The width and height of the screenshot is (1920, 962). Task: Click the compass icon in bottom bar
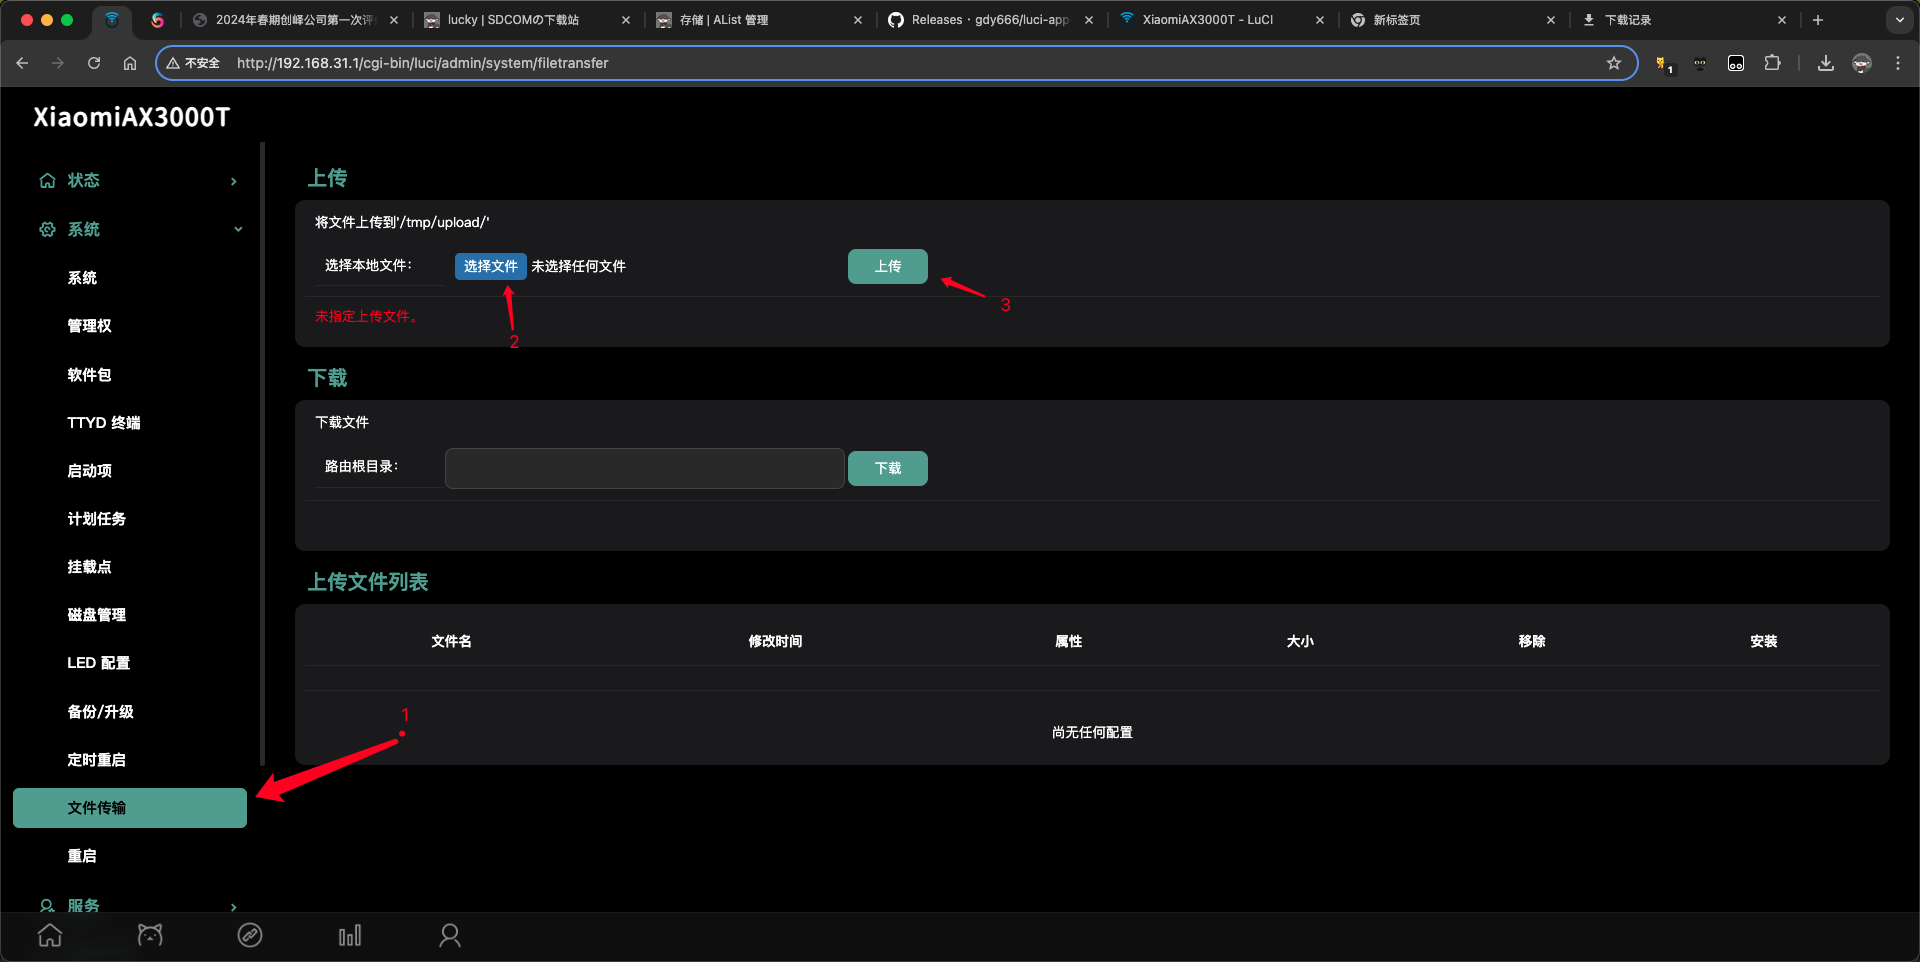point(250,936)
